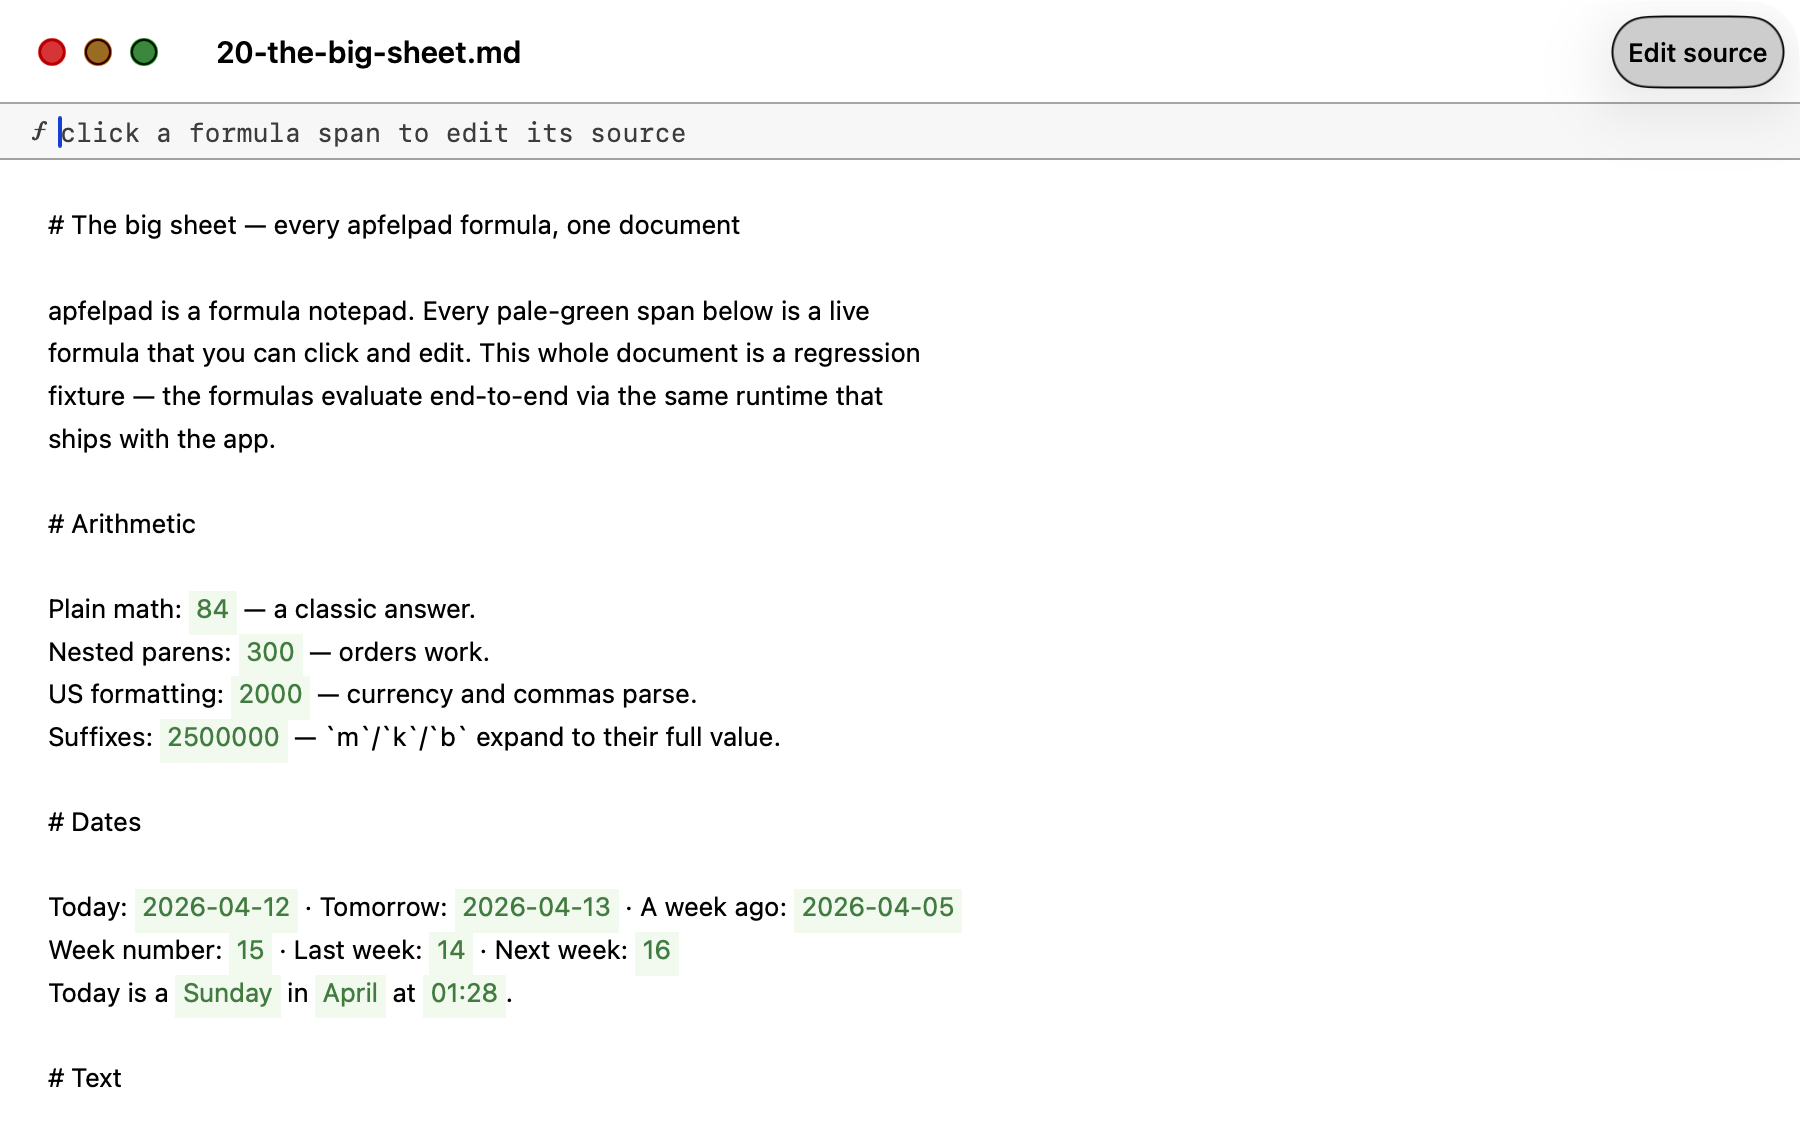Select the April month formula span

pyautogui.click(x=349, y=993)
